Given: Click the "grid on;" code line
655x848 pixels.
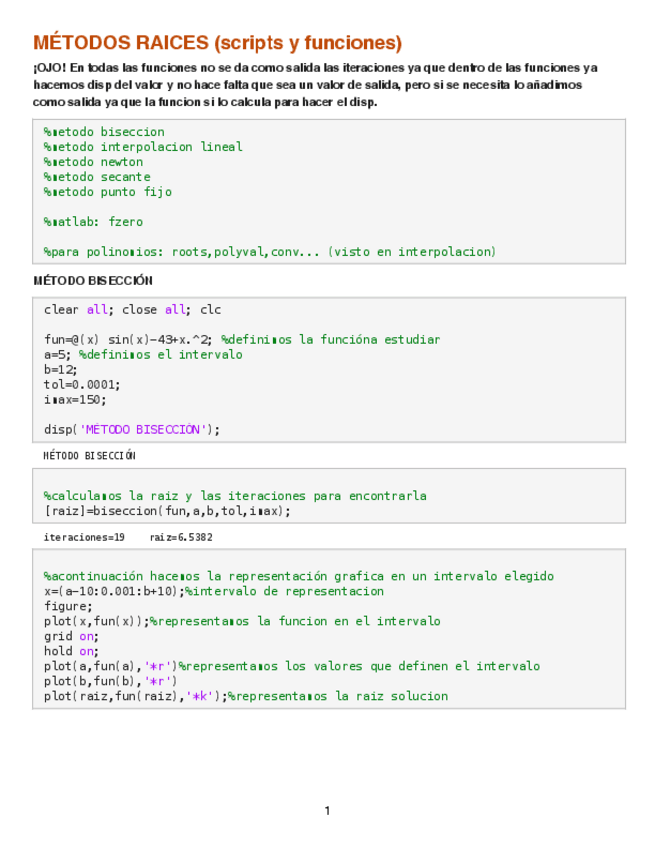Looking at the screenshot, I should (x=71, y=636).
